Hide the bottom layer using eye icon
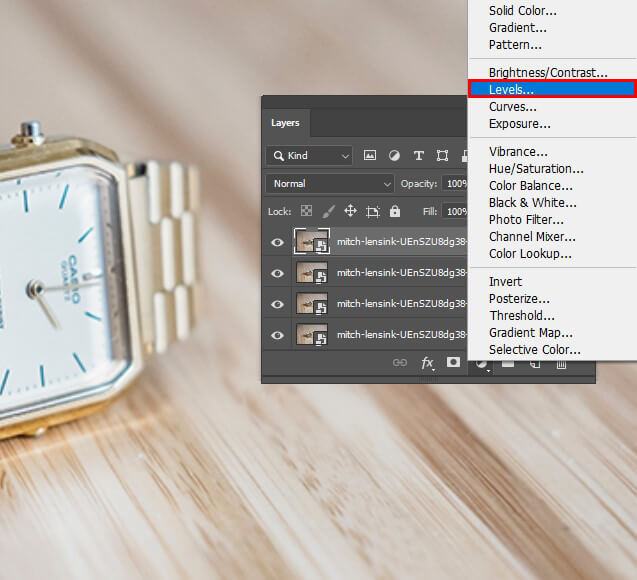 tap(279, 334)
